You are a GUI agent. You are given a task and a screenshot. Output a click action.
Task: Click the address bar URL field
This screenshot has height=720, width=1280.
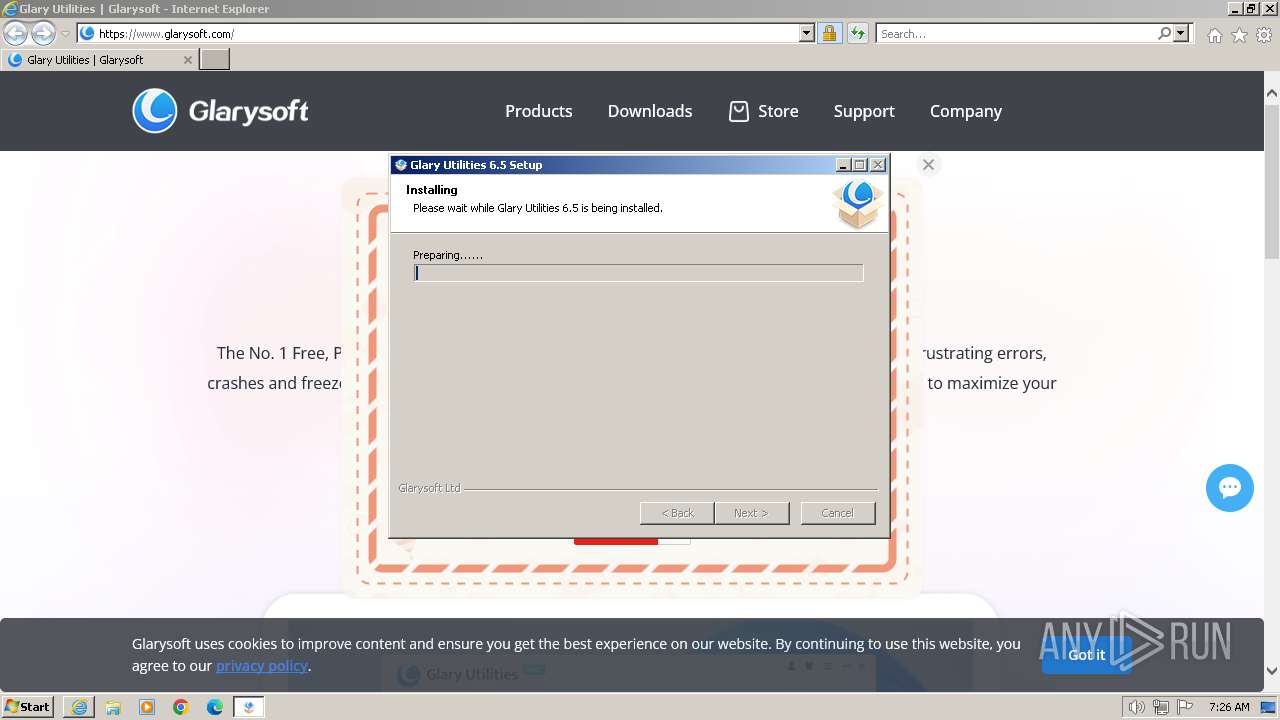coord(447,33)
